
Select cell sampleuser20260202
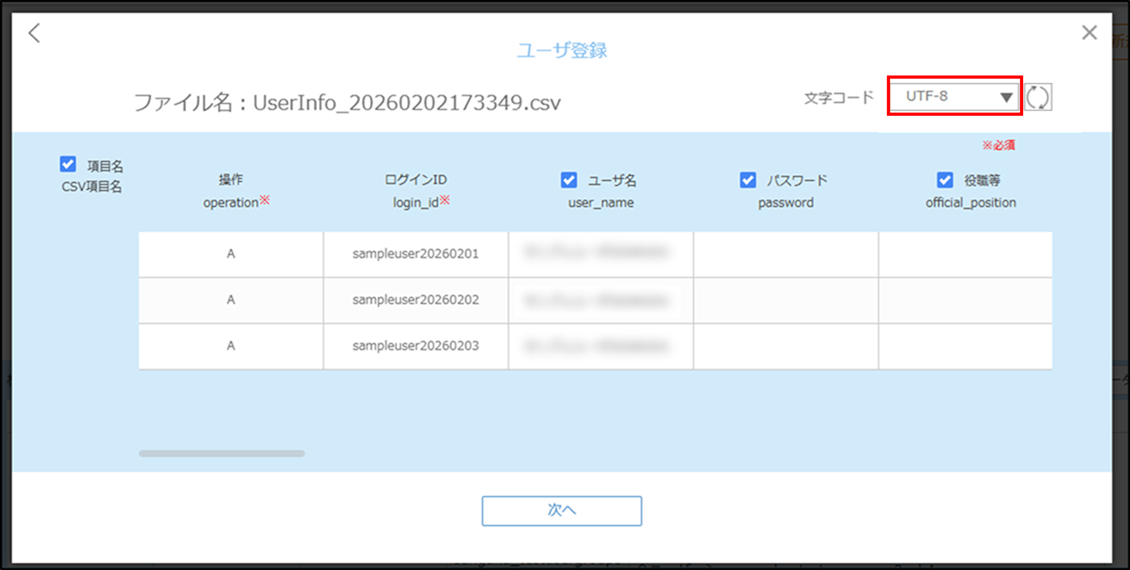pyautogui.click(x=416, y=300)
